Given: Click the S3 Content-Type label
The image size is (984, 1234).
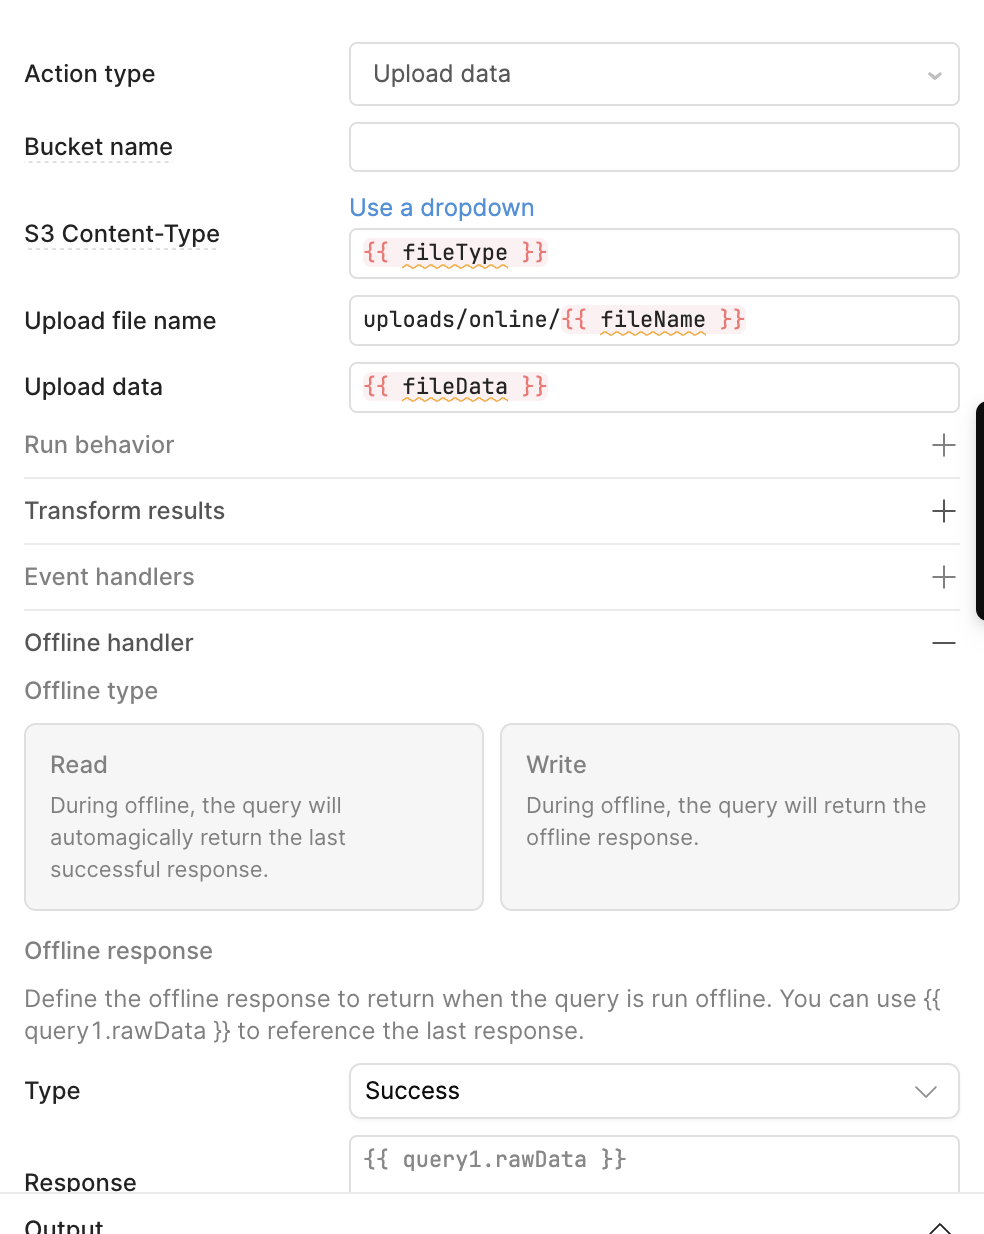Looking at the screenshot, I should tap(122, 234).
